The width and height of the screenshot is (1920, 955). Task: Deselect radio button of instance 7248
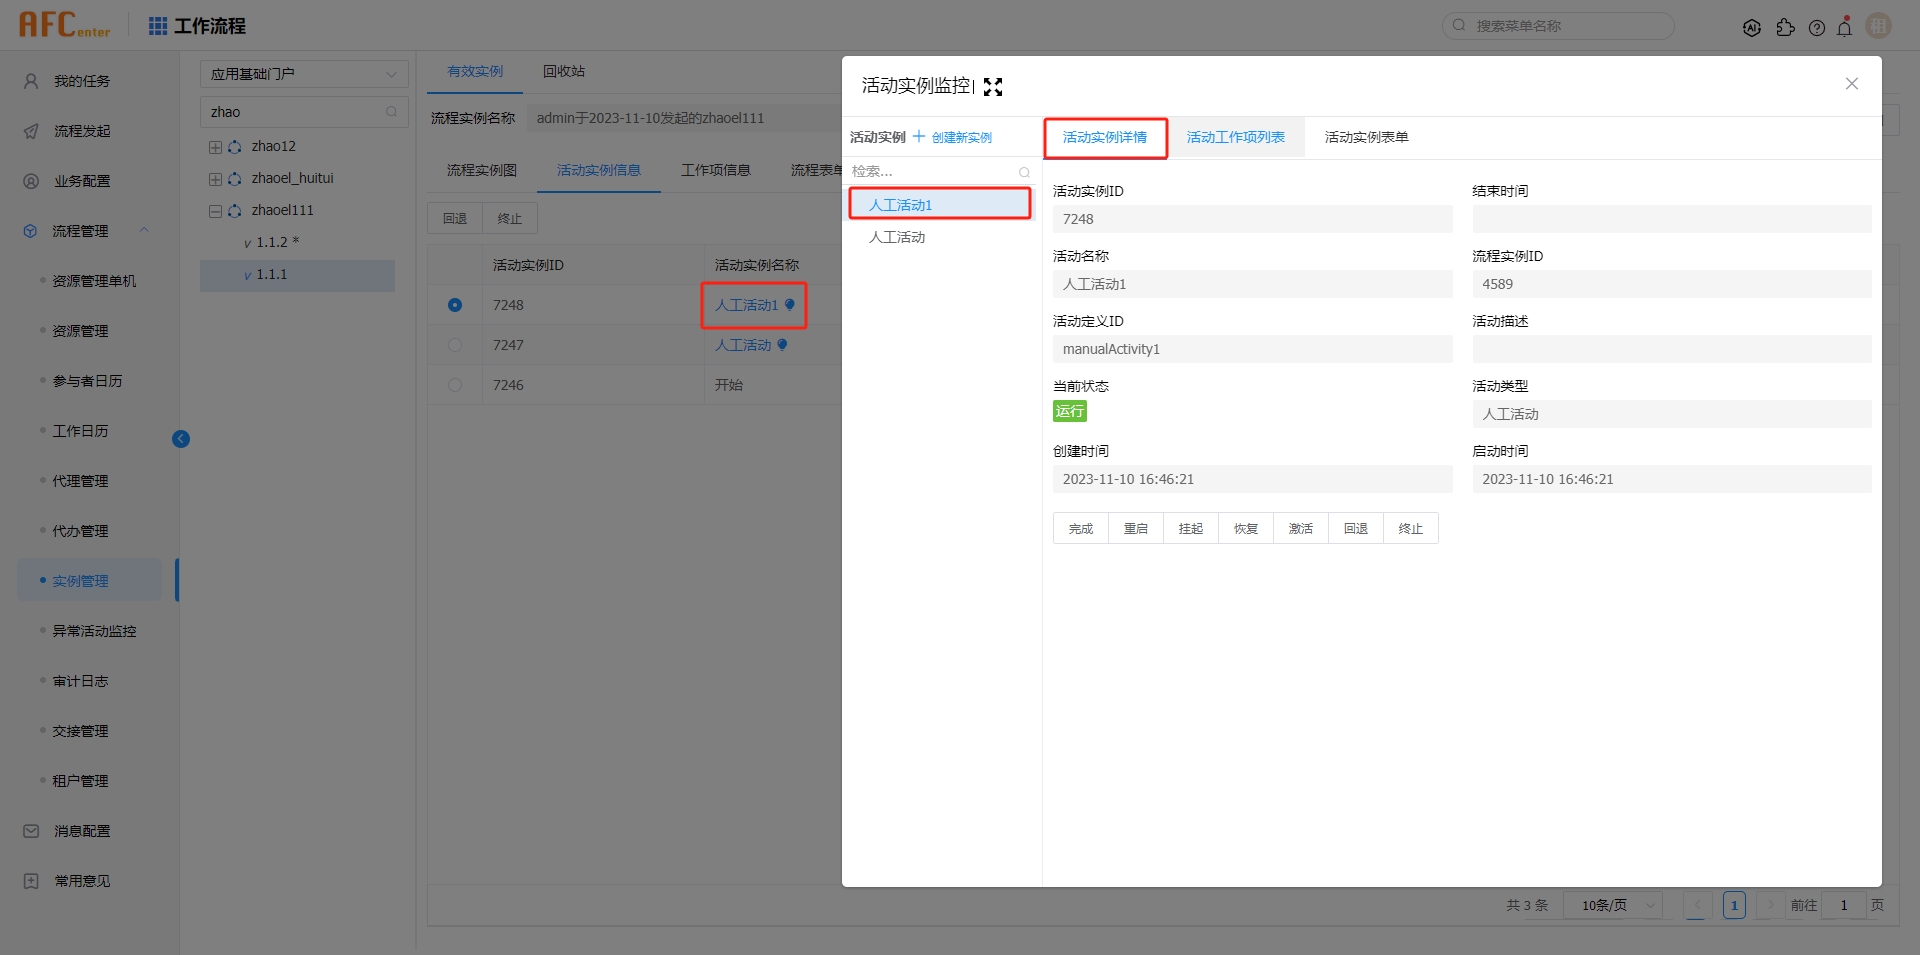[455, 305]
